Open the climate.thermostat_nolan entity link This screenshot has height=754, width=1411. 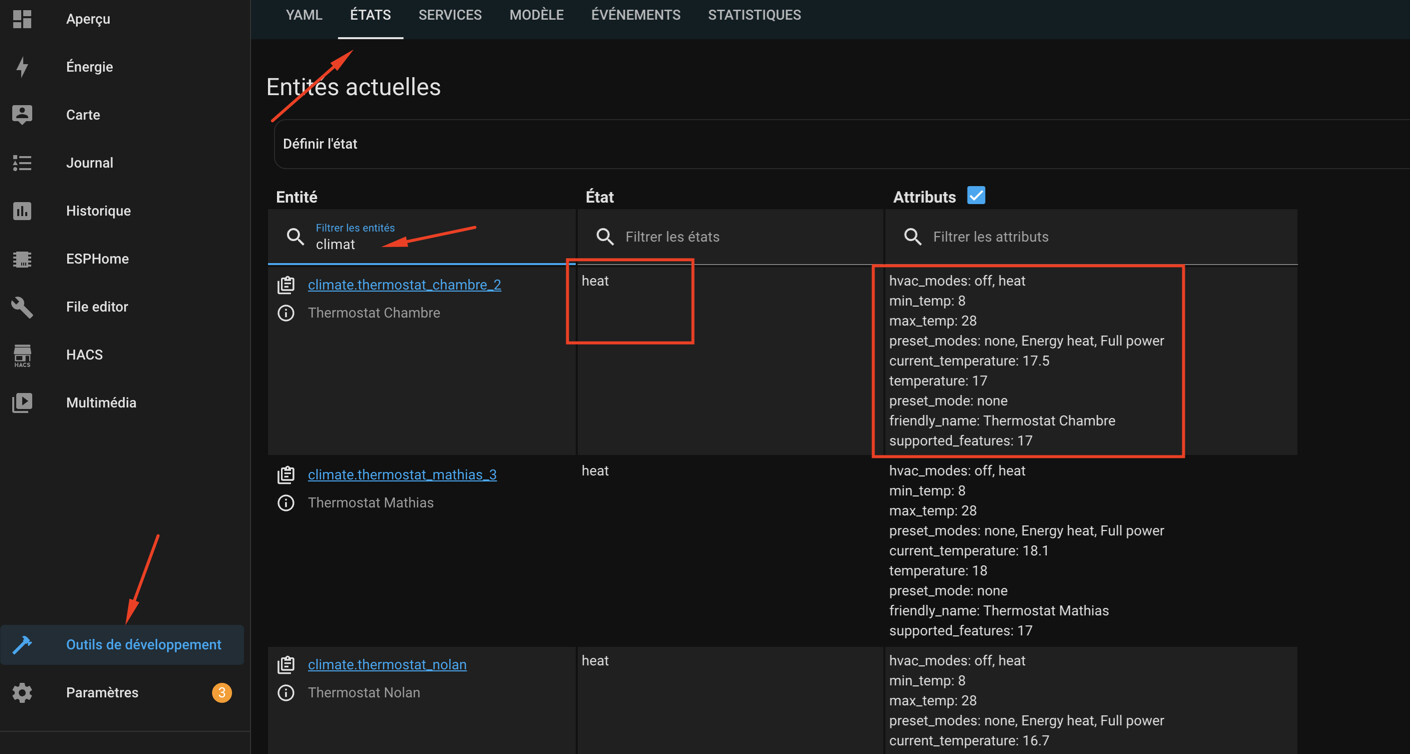387,664
